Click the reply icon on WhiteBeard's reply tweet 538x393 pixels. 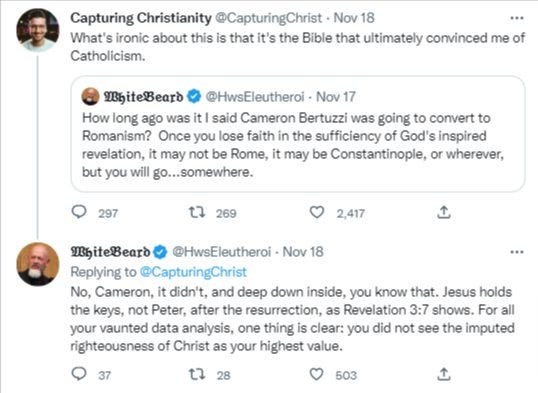point(79,374)
